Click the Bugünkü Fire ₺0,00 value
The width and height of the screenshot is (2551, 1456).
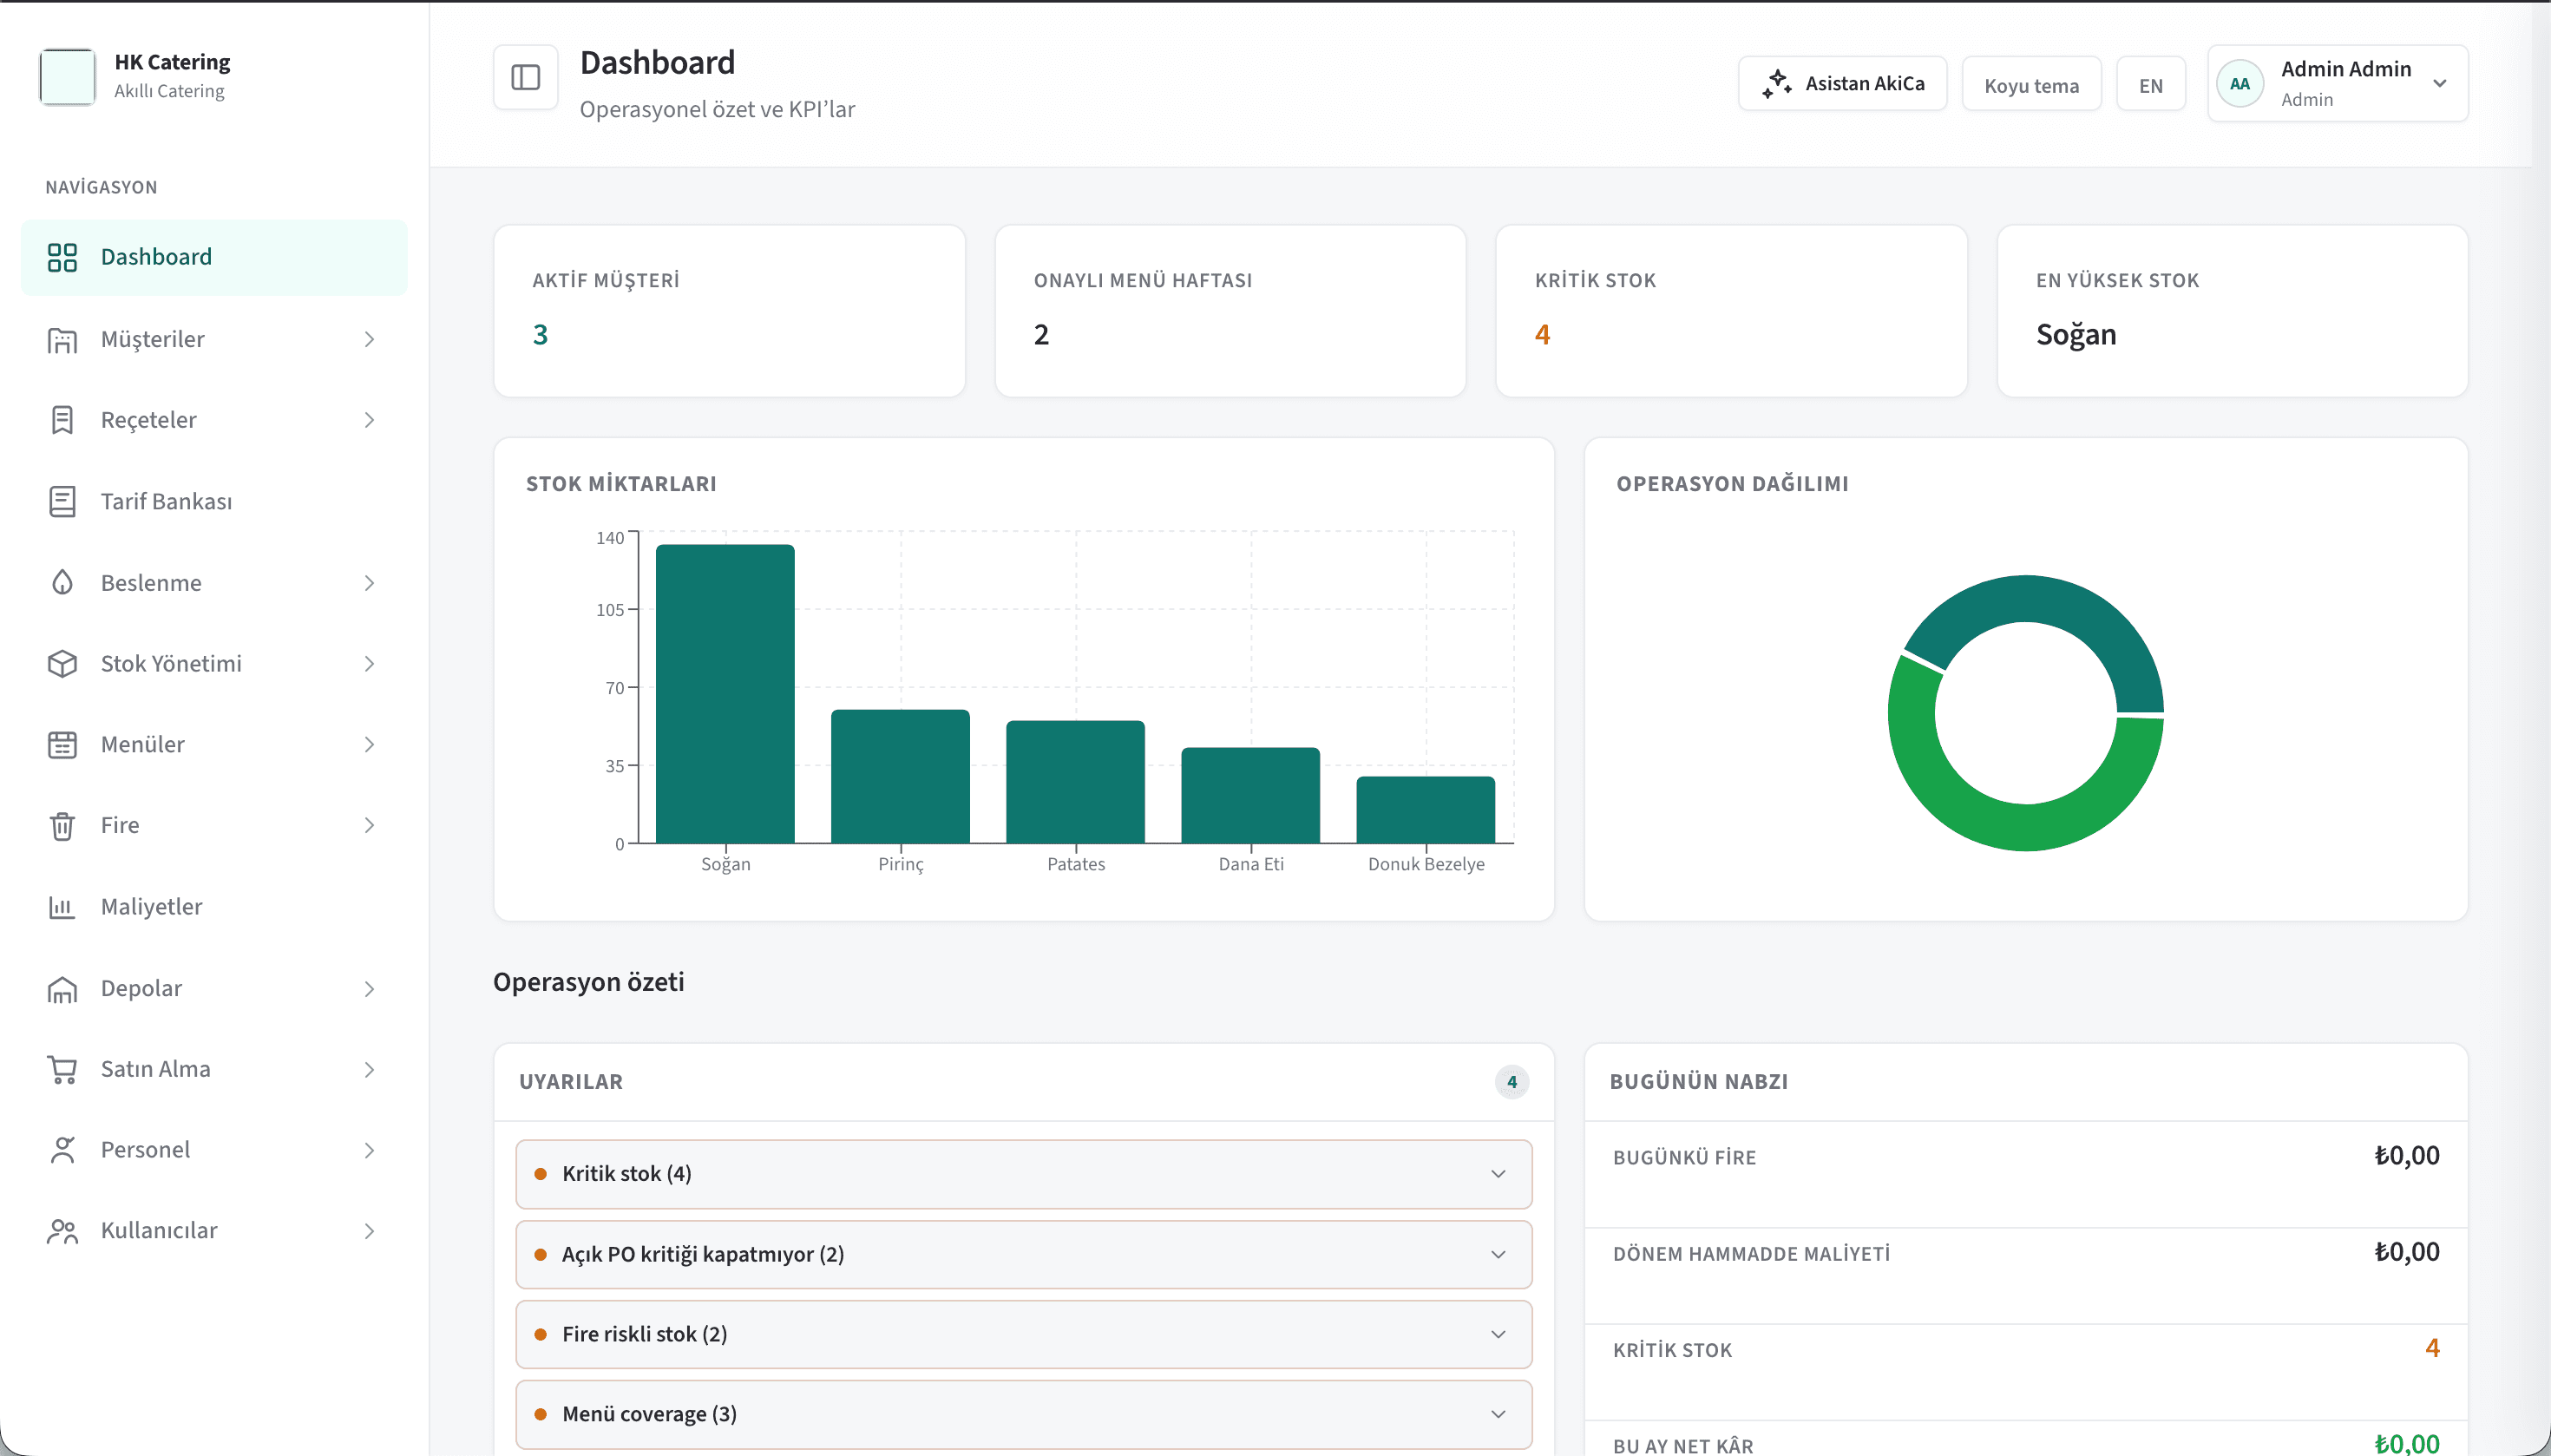(2406, 1156)
